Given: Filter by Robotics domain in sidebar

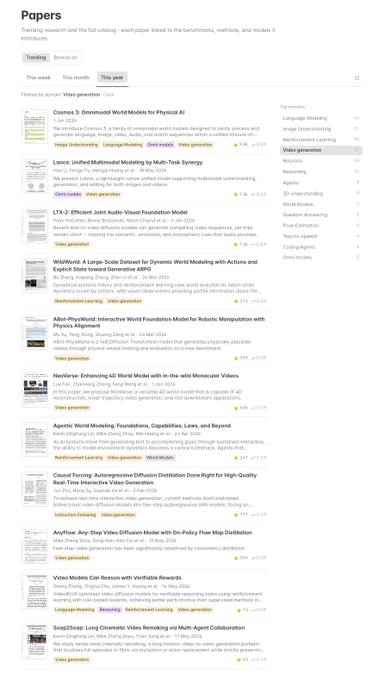Looking at the screenshot, I should click(x=321, y=161).
